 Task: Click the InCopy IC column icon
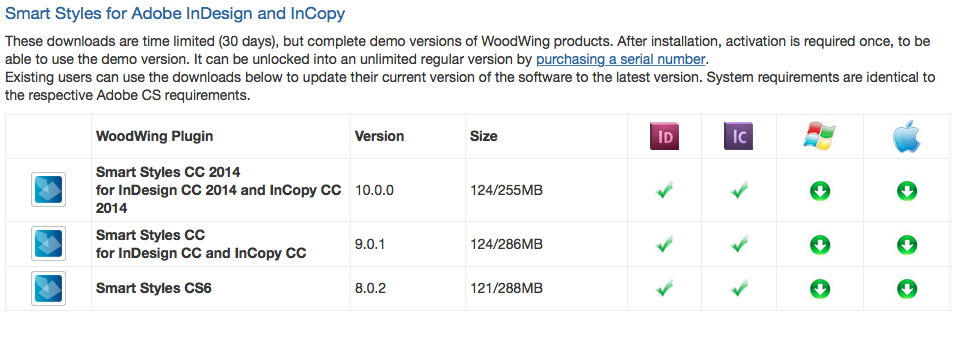739,137
